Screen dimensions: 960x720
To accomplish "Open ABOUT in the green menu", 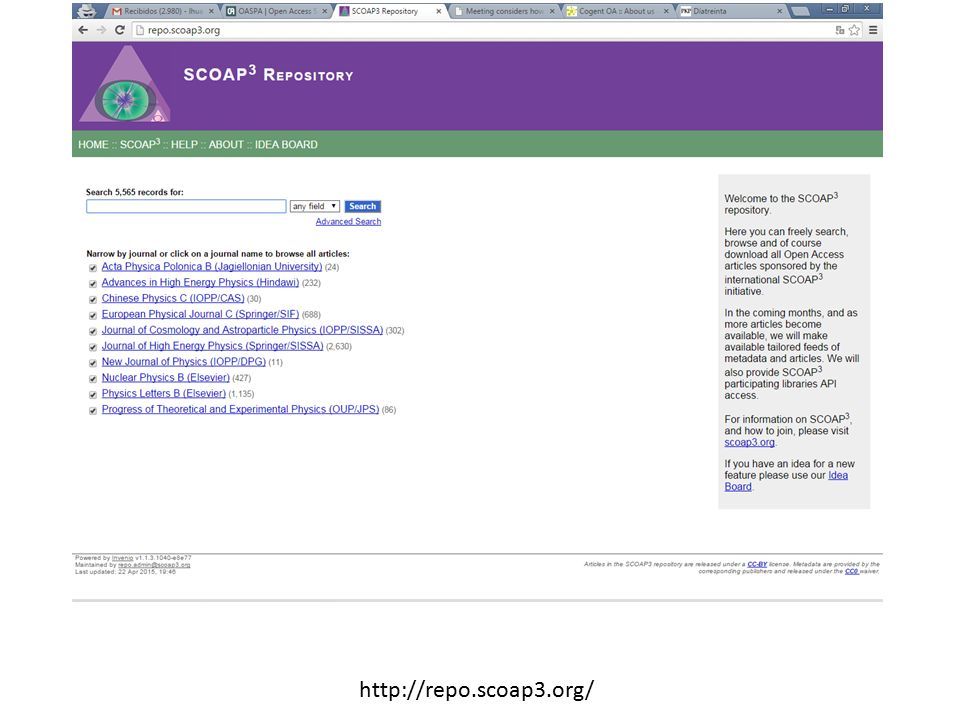I will click(x=226, y=144).
